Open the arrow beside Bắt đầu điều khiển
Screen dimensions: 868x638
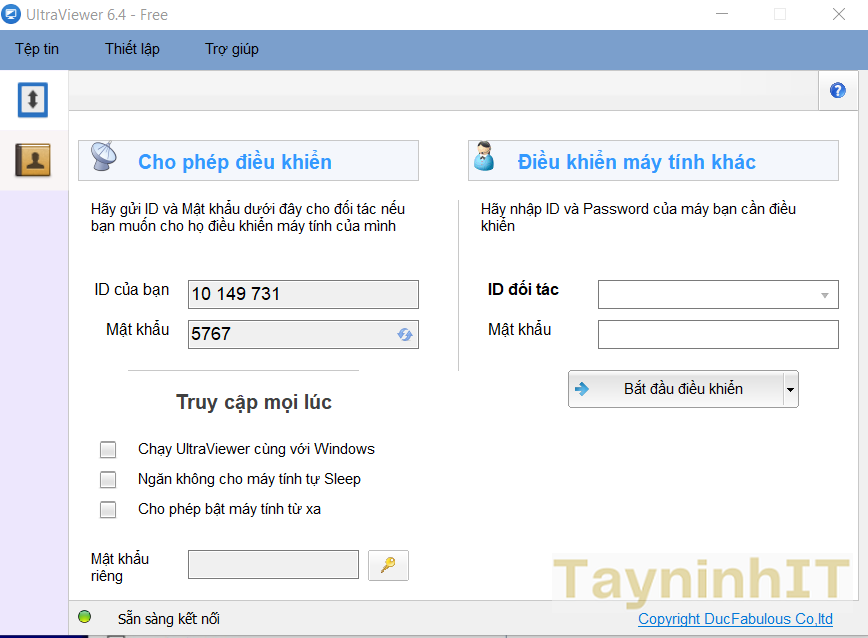(x=791, y=390)
